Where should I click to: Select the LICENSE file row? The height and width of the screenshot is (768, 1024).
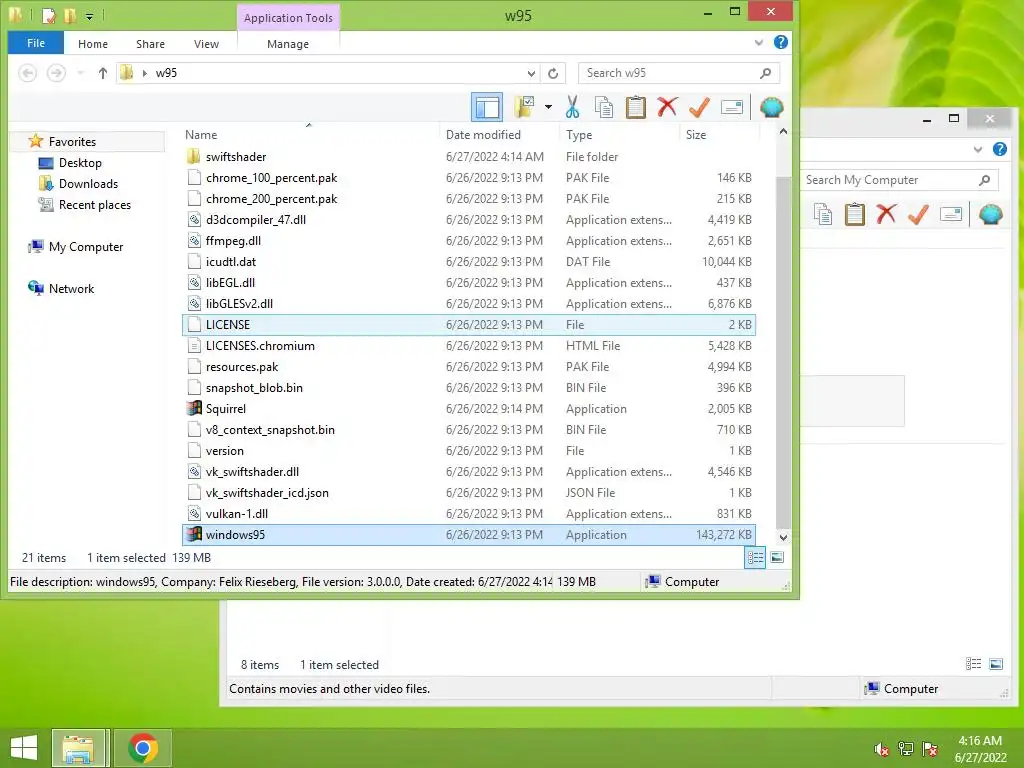tap(469, 325)
